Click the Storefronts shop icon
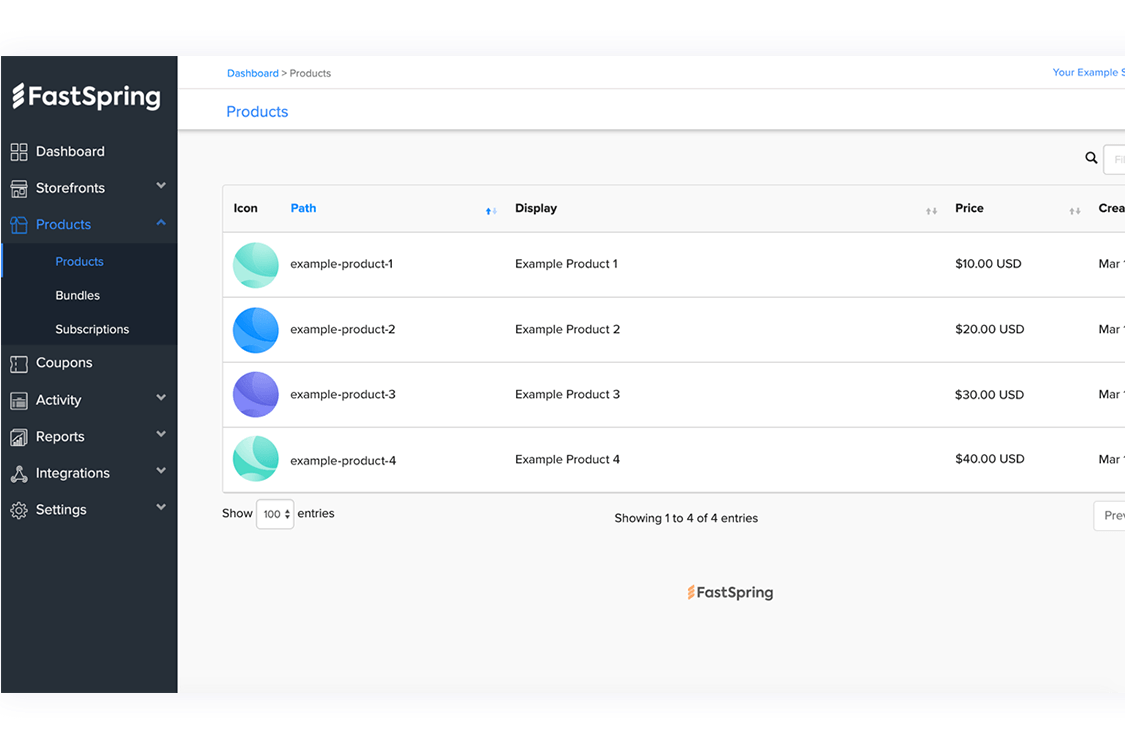1125x750 pixels. point(19,189)
